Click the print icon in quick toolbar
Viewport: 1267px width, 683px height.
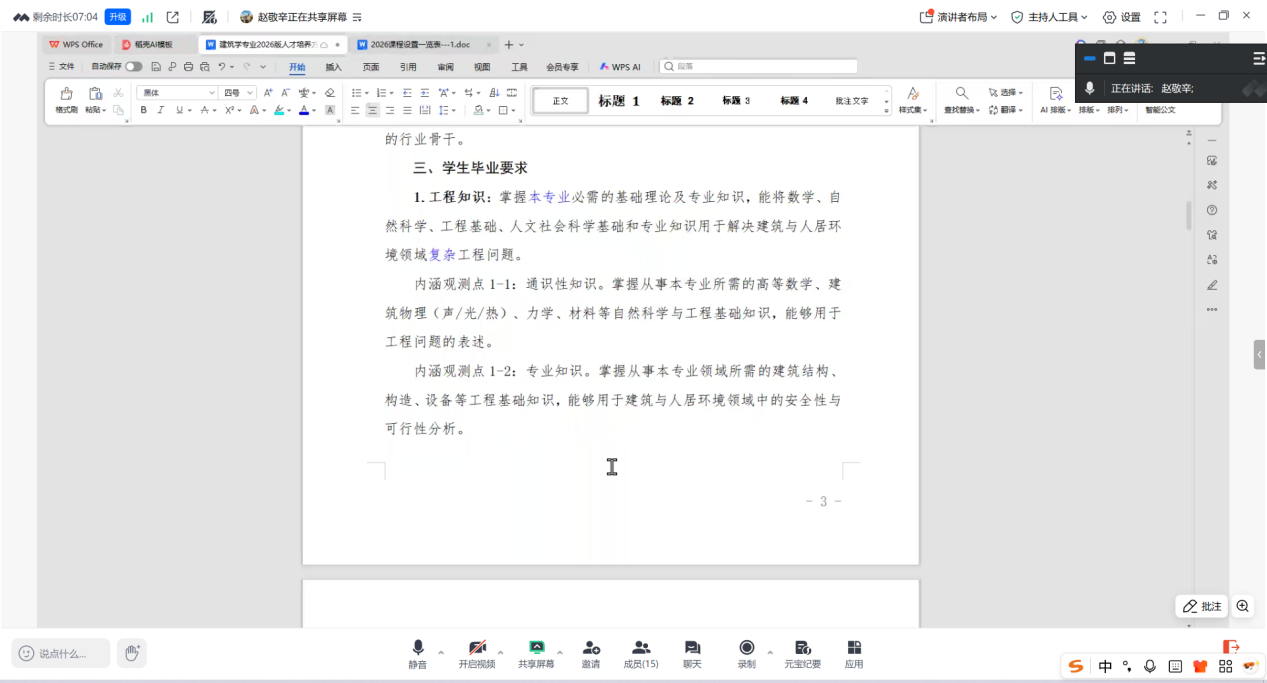(x=188, y=67)
